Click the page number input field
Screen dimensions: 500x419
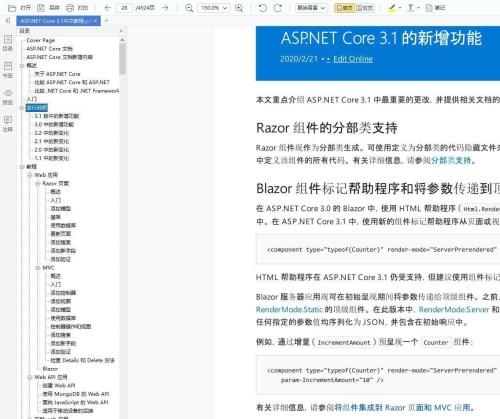[124, 8]
